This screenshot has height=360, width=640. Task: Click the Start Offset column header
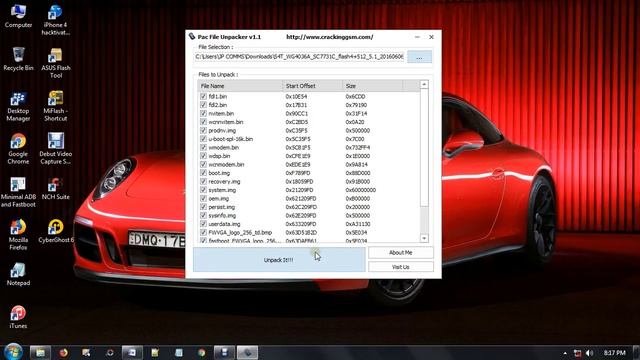[313, 86]
